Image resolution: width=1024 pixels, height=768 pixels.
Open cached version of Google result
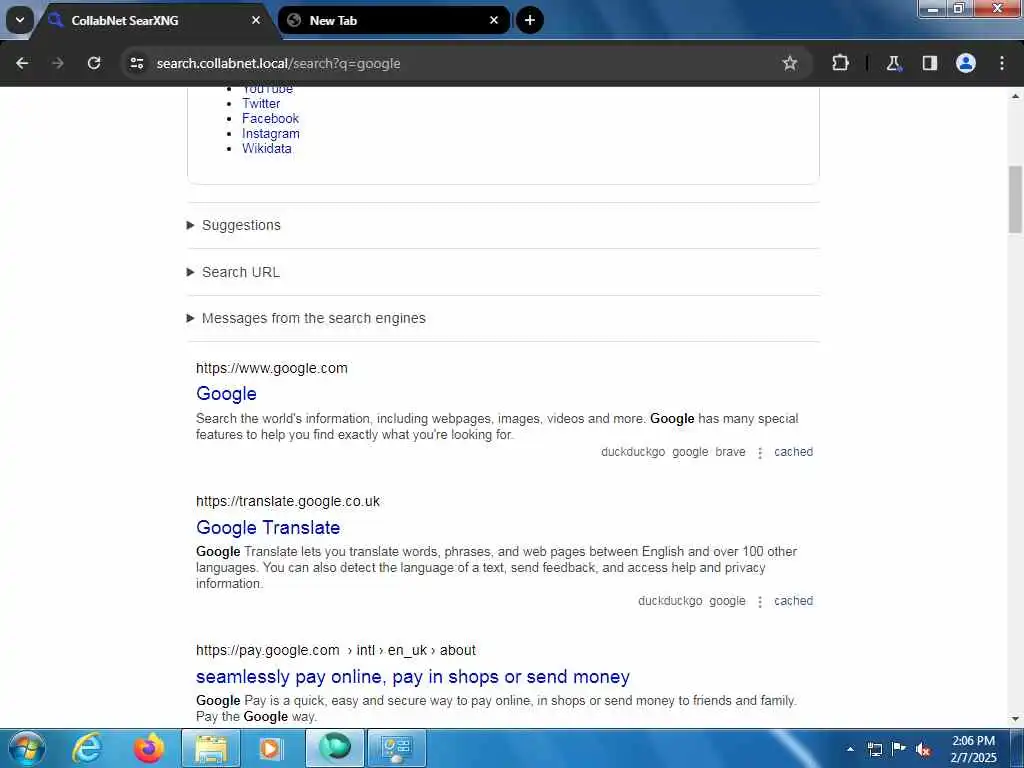click(x=793, y=452)
